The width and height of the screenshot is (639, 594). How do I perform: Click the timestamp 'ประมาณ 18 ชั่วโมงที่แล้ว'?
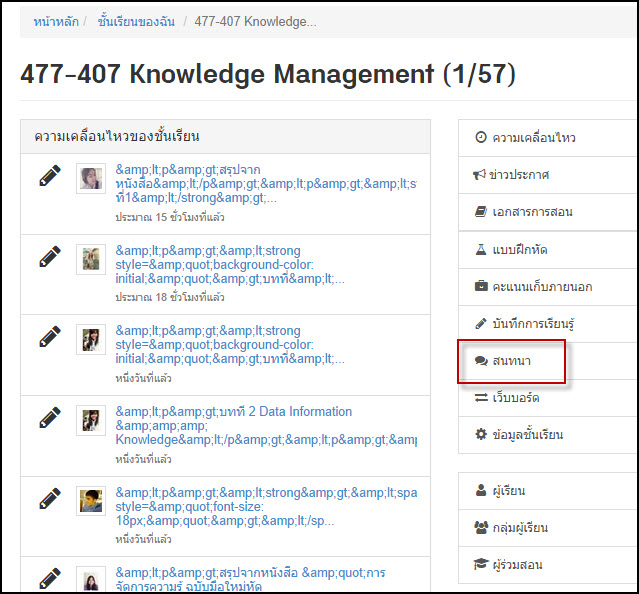pos(170,297)
